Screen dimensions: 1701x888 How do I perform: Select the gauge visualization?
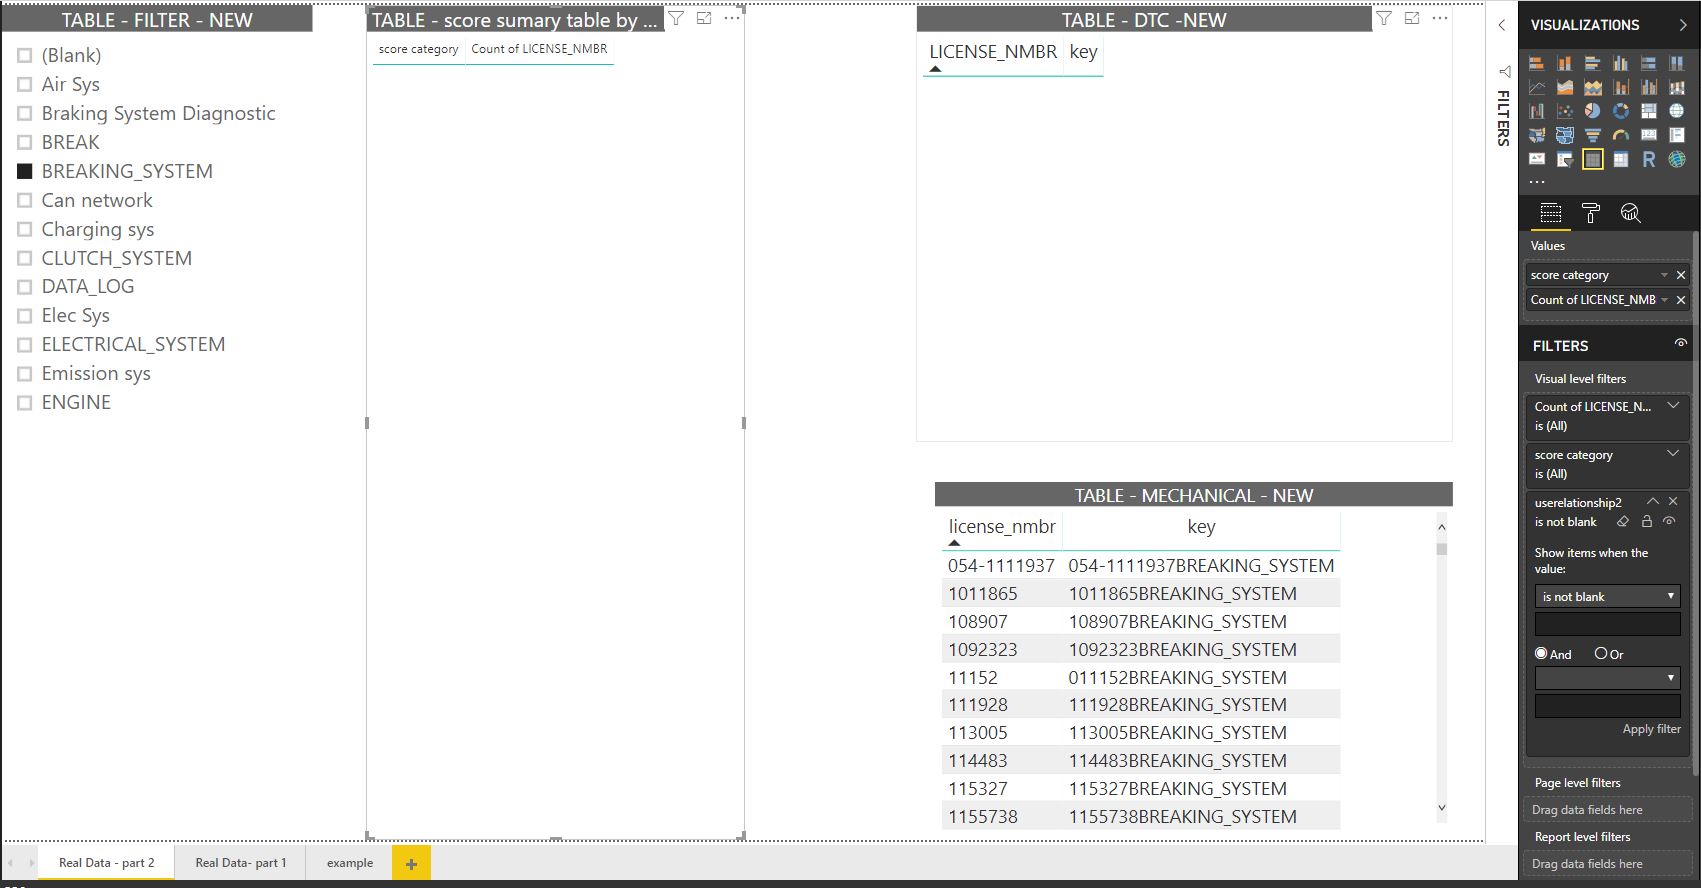pyautogui.click(x=1621, y=135)
